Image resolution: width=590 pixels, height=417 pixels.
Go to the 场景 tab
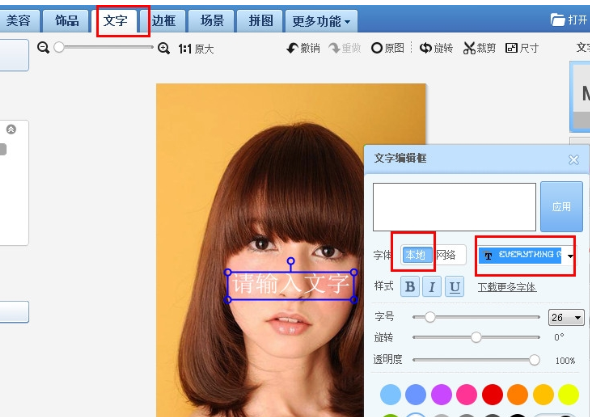(212, 21)
